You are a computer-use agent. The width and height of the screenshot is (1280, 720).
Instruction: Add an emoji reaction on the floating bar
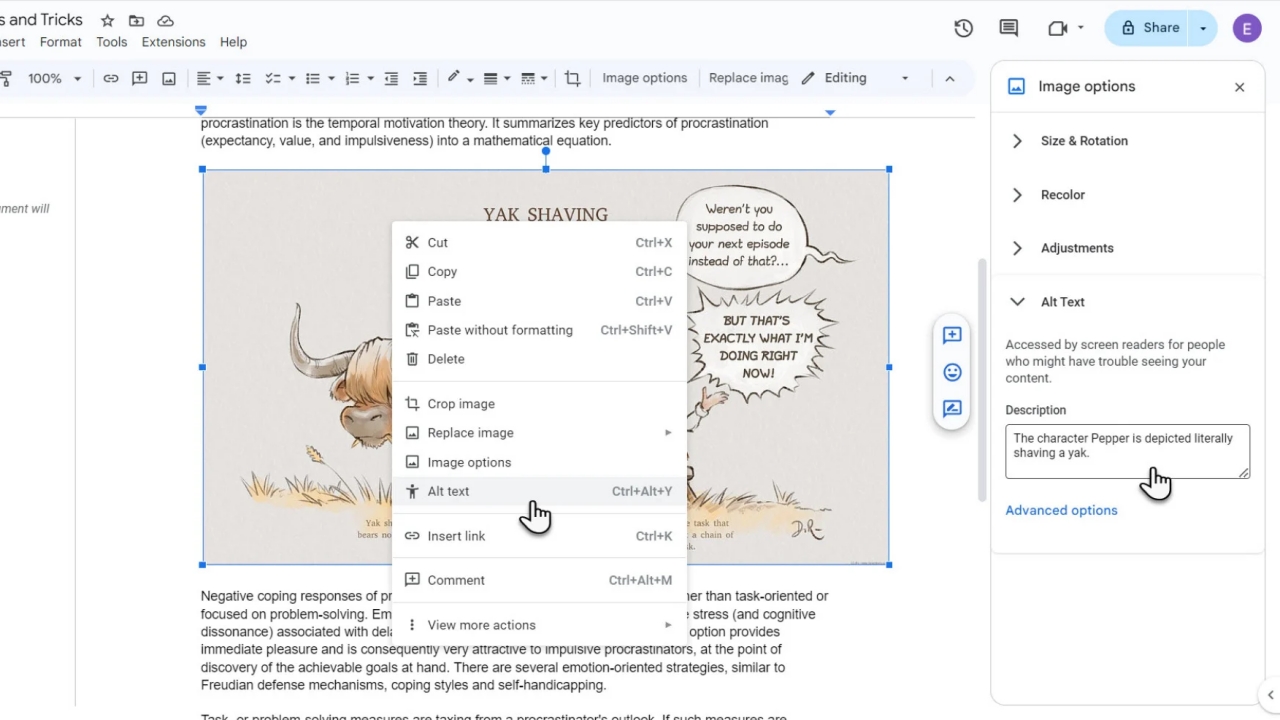(951, 371)
